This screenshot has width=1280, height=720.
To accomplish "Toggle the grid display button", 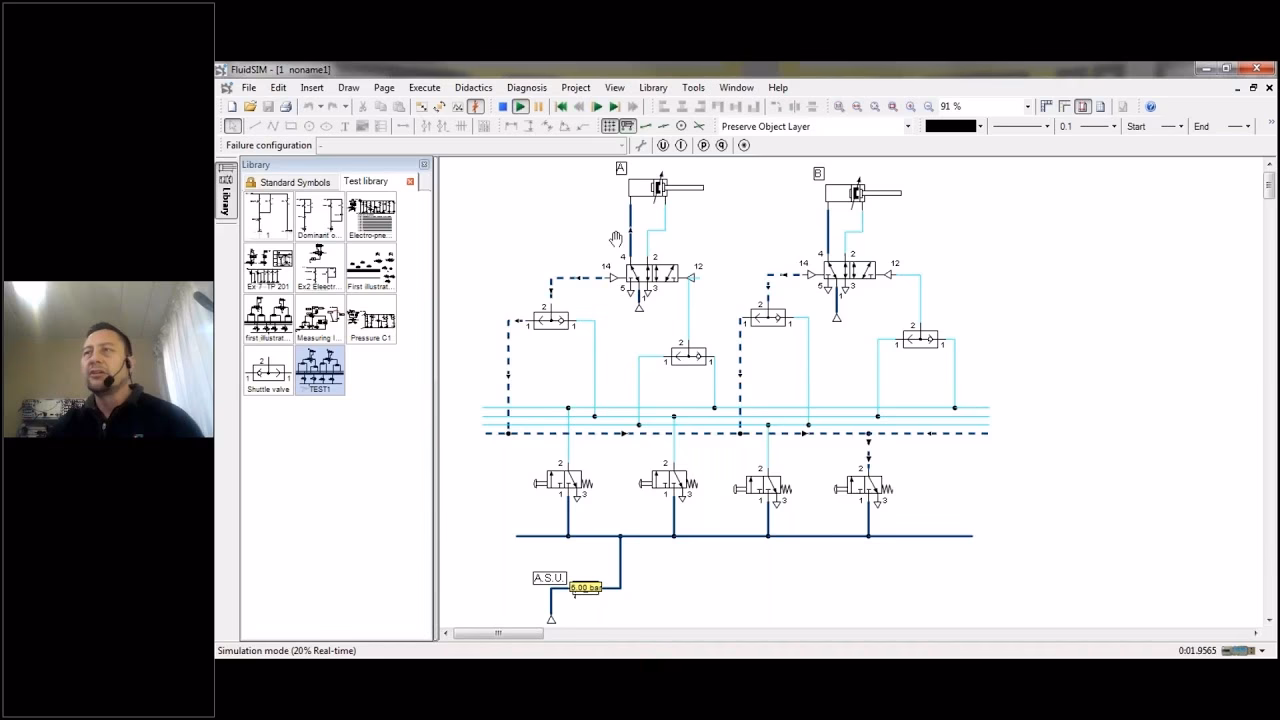I will [608, 125].
